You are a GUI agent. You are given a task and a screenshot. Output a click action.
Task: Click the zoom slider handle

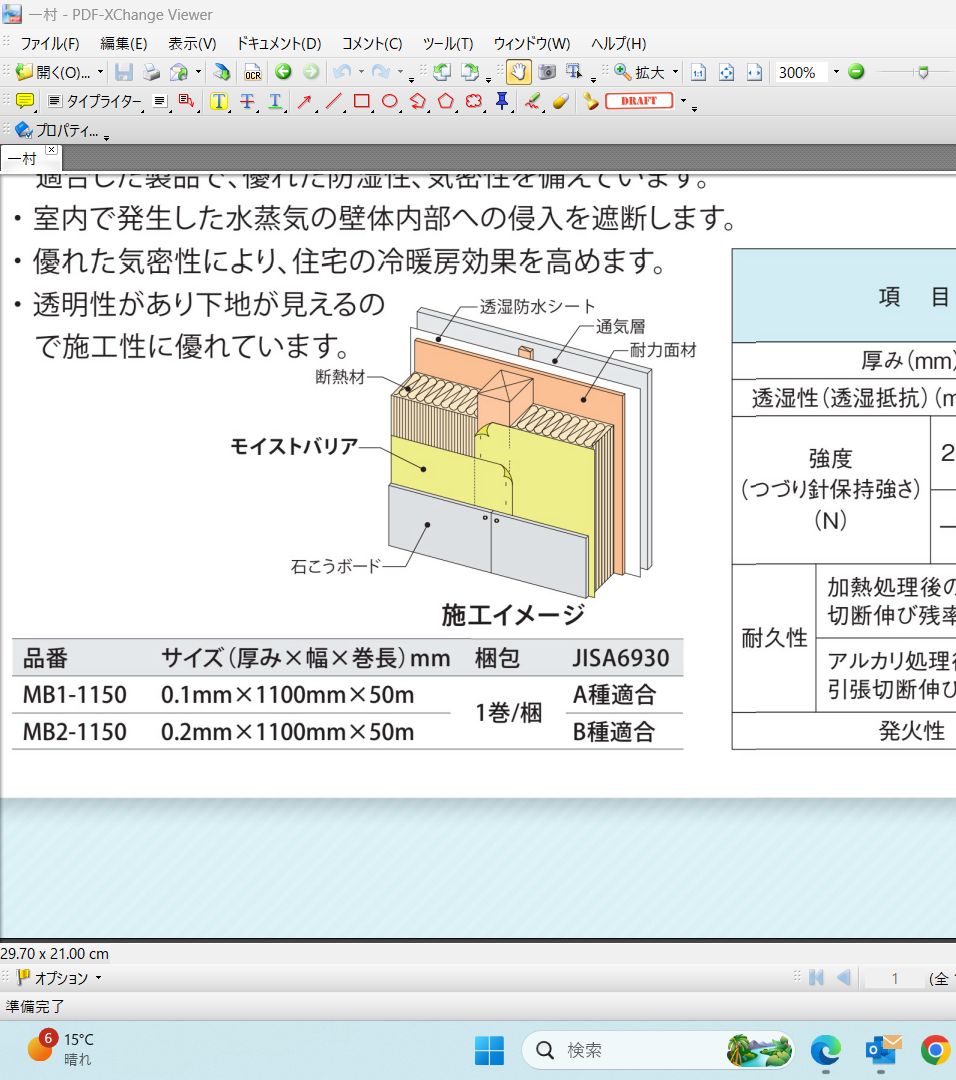[922, 72]
